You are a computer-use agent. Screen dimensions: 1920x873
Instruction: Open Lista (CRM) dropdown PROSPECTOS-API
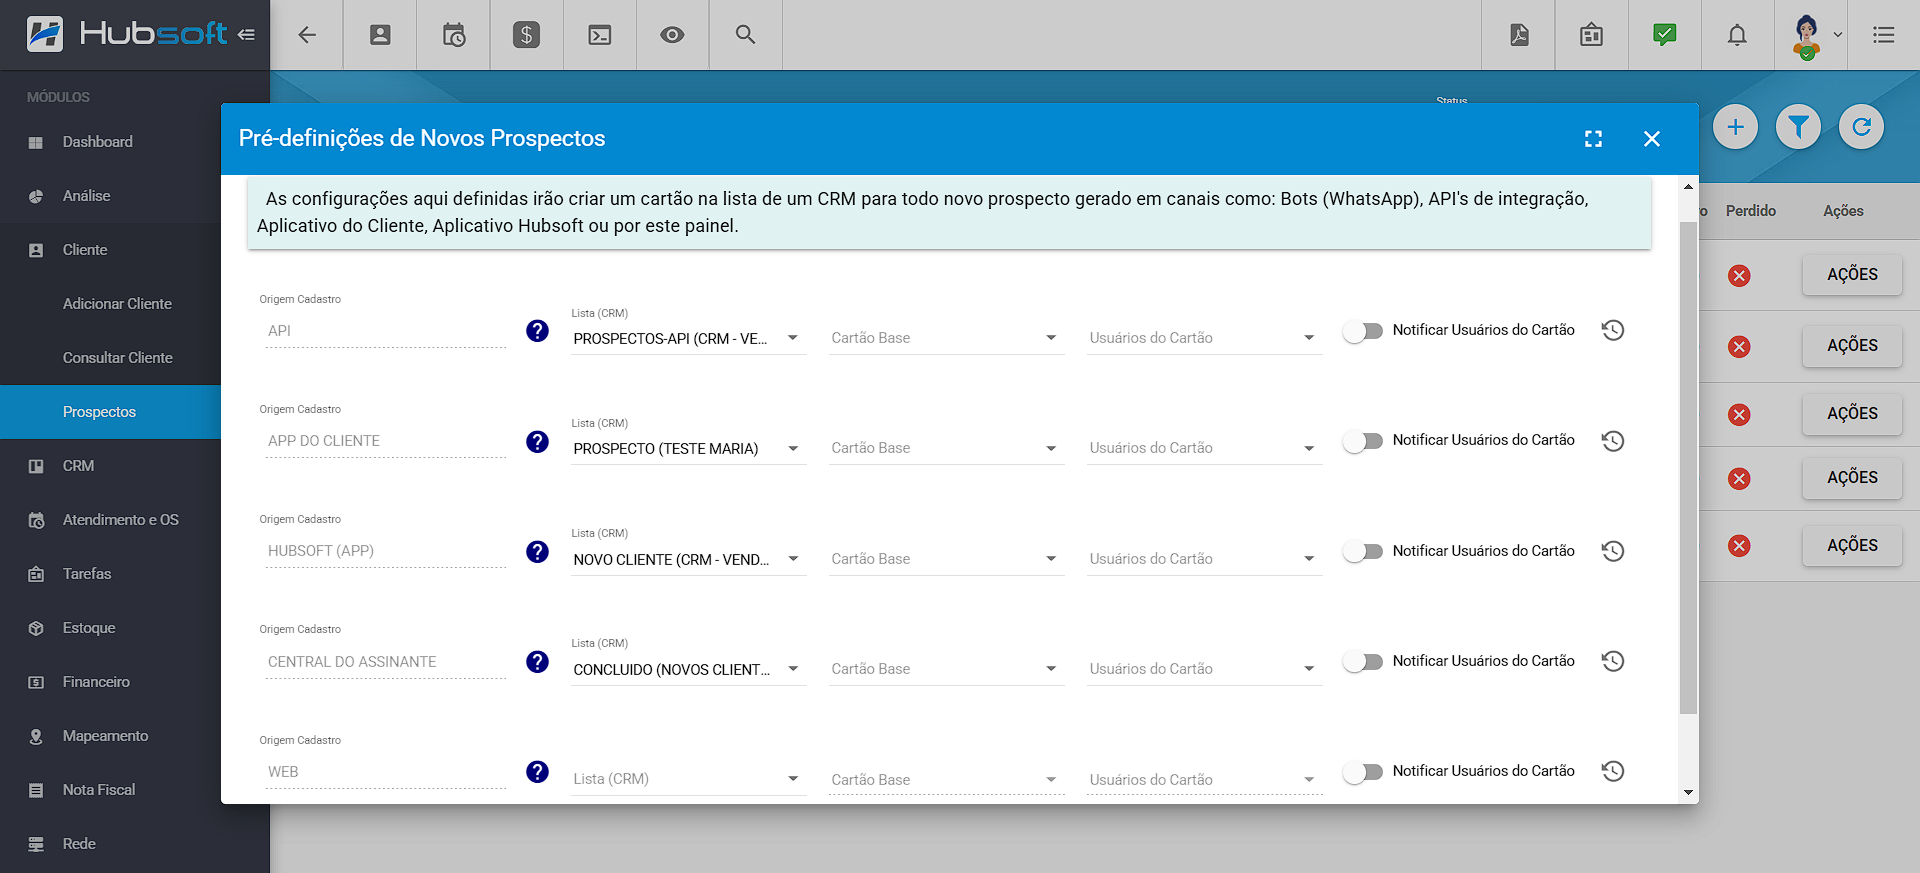point(688,338)
